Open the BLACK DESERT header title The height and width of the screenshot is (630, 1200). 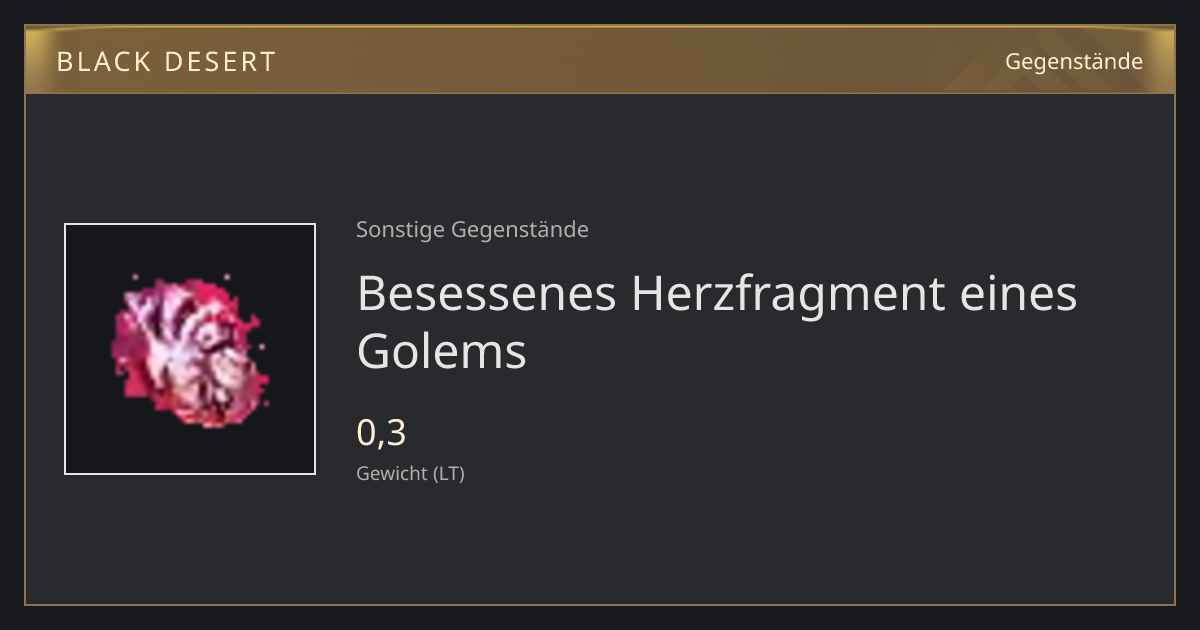point(166,62)
